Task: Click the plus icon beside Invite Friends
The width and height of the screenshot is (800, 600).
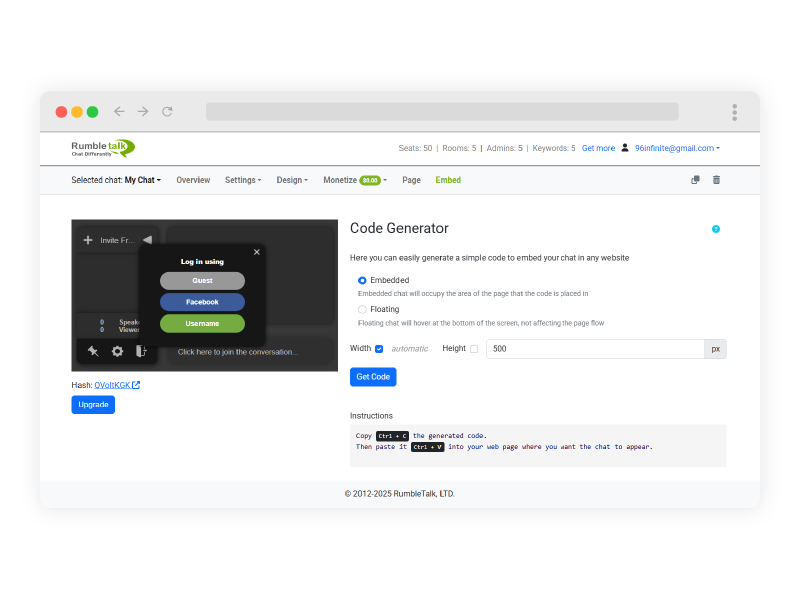Action: 88,240
